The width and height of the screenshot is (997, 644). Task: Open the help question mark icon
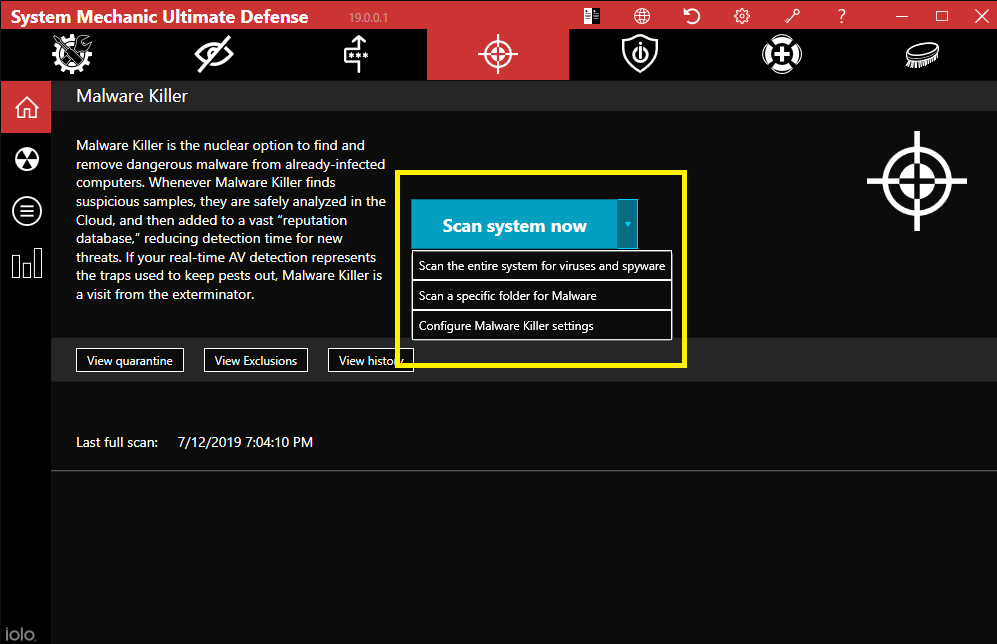click(842, 16)
